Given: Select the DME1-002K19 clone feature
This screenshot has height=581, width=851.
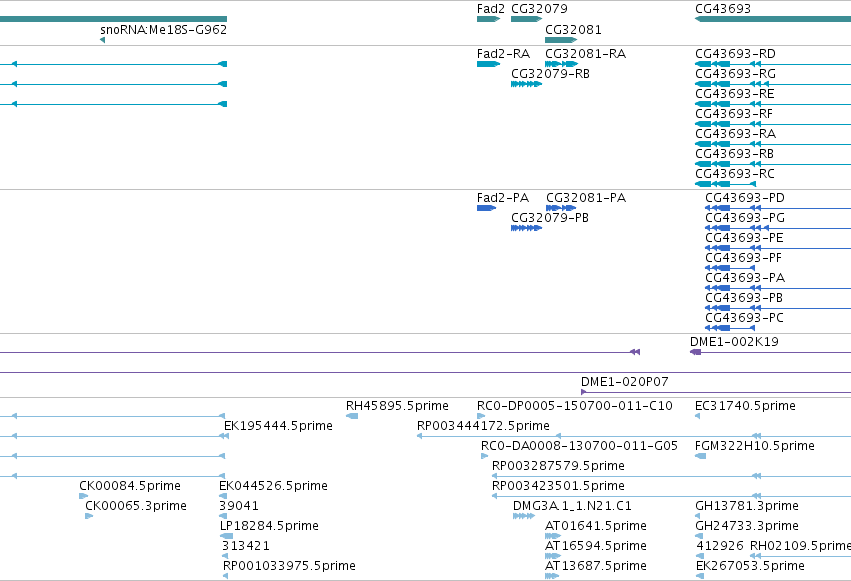Looking at the screenshot, I should [770, 352].
